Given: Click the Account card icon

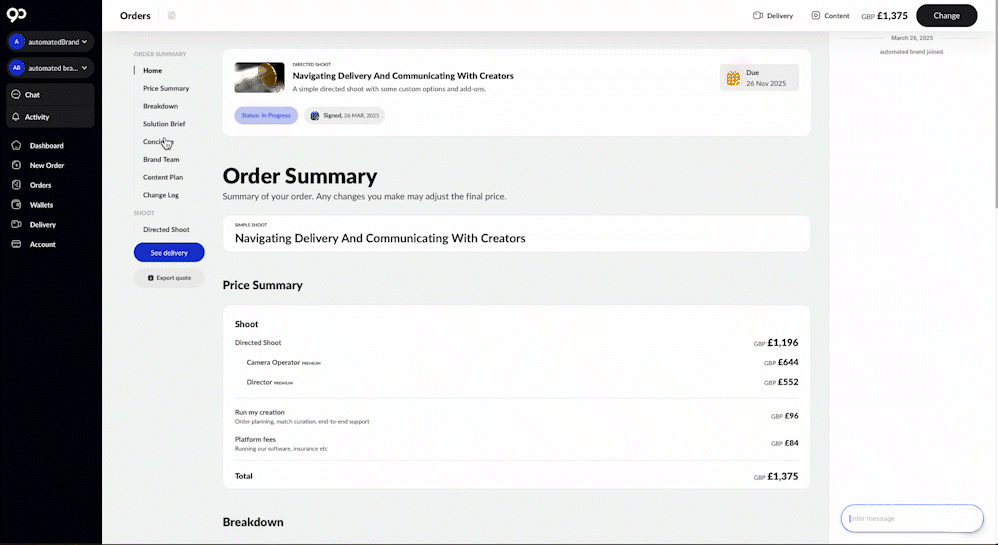Looking at the screenshot, I should [16, 244].
